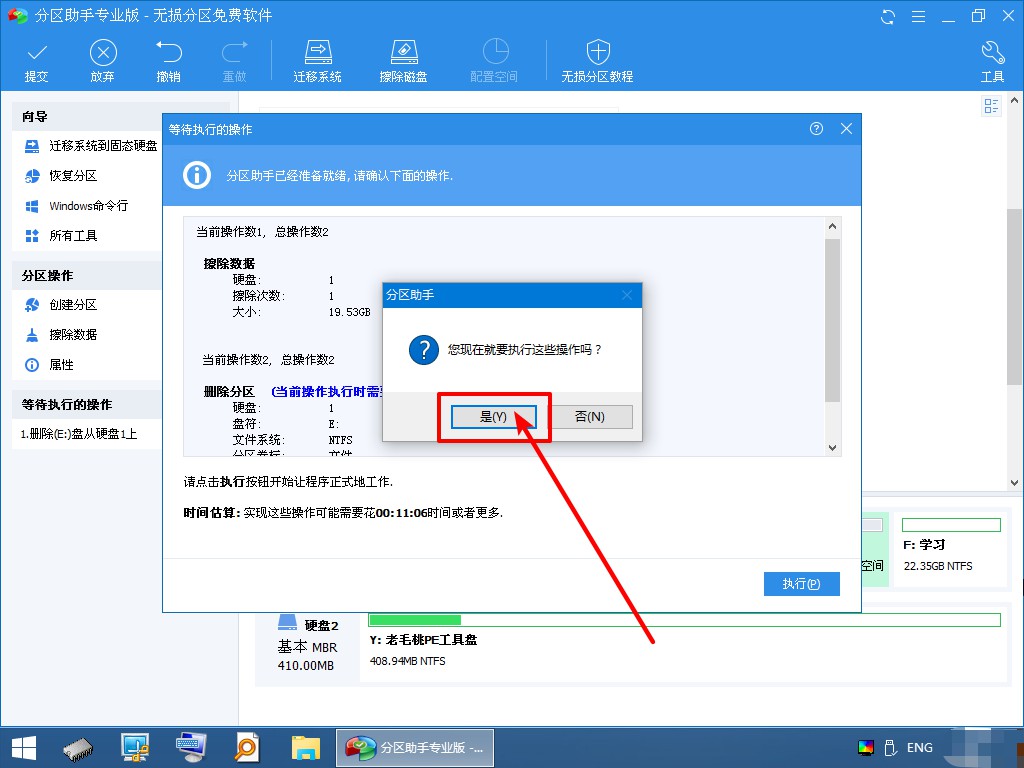This screenshot has height=768, width=1024.
Task: Confirm with the 是(Y) button
Action: [x=494, y=417]
